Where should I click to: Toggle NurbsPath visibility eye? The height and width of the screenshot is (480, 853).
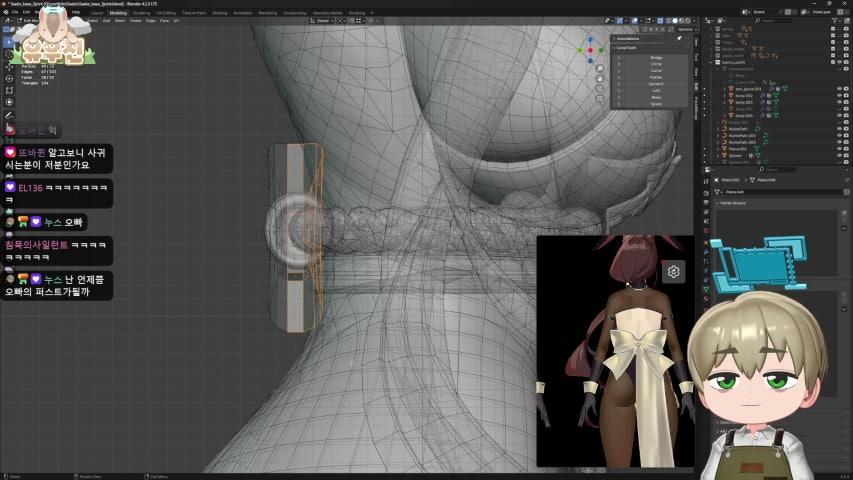pos(839,128)
